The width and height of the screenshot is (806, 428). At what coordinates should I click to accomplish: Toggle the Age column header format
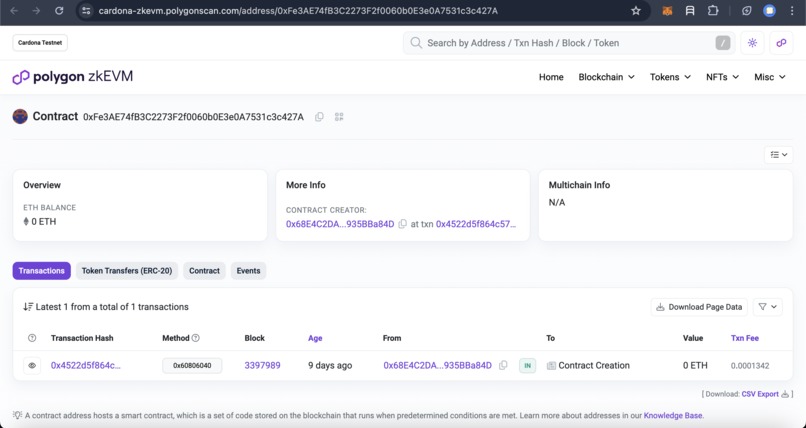coord(315,338)
